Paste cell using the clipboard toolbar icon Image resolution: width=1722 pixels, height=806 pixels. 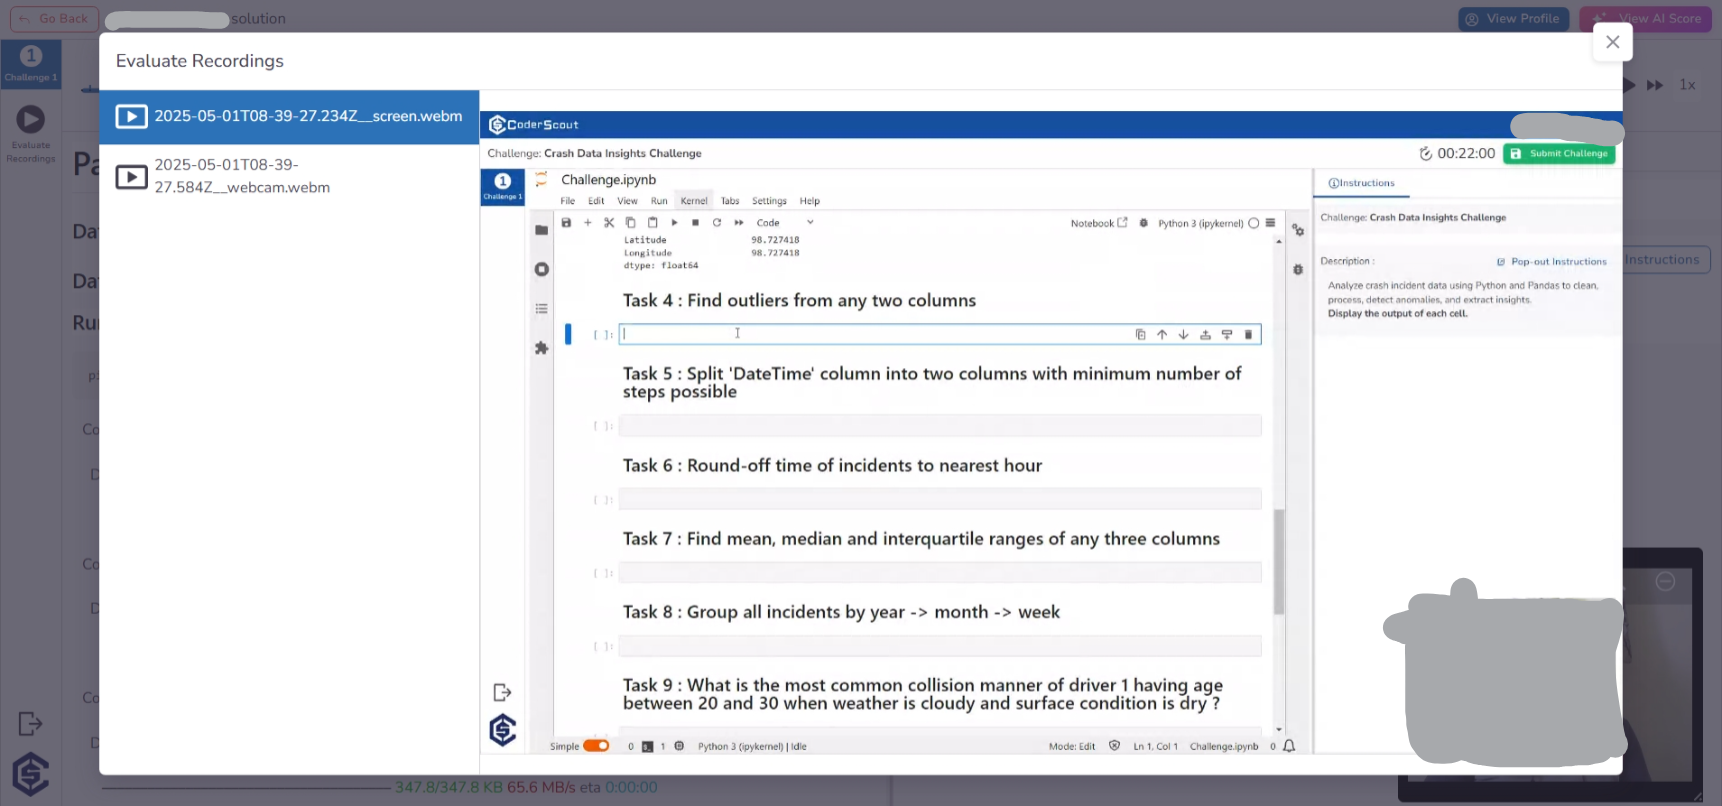[x=652, y=223]
